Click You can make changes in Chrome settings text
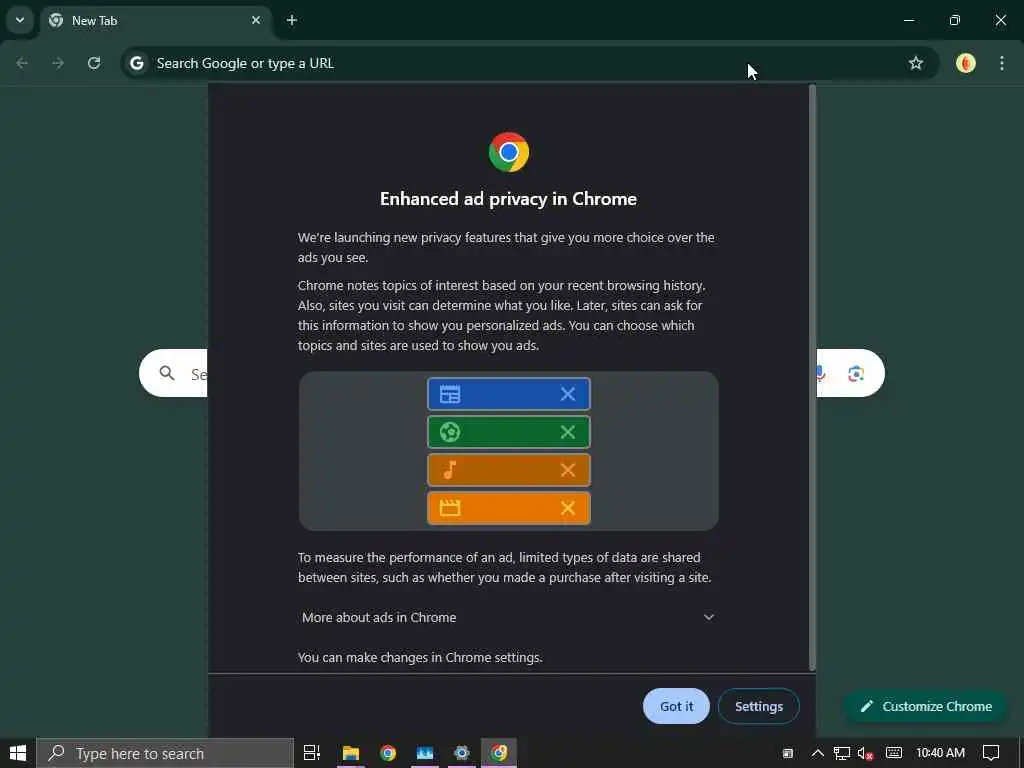 pyautogui.click(x=420, y=657)
